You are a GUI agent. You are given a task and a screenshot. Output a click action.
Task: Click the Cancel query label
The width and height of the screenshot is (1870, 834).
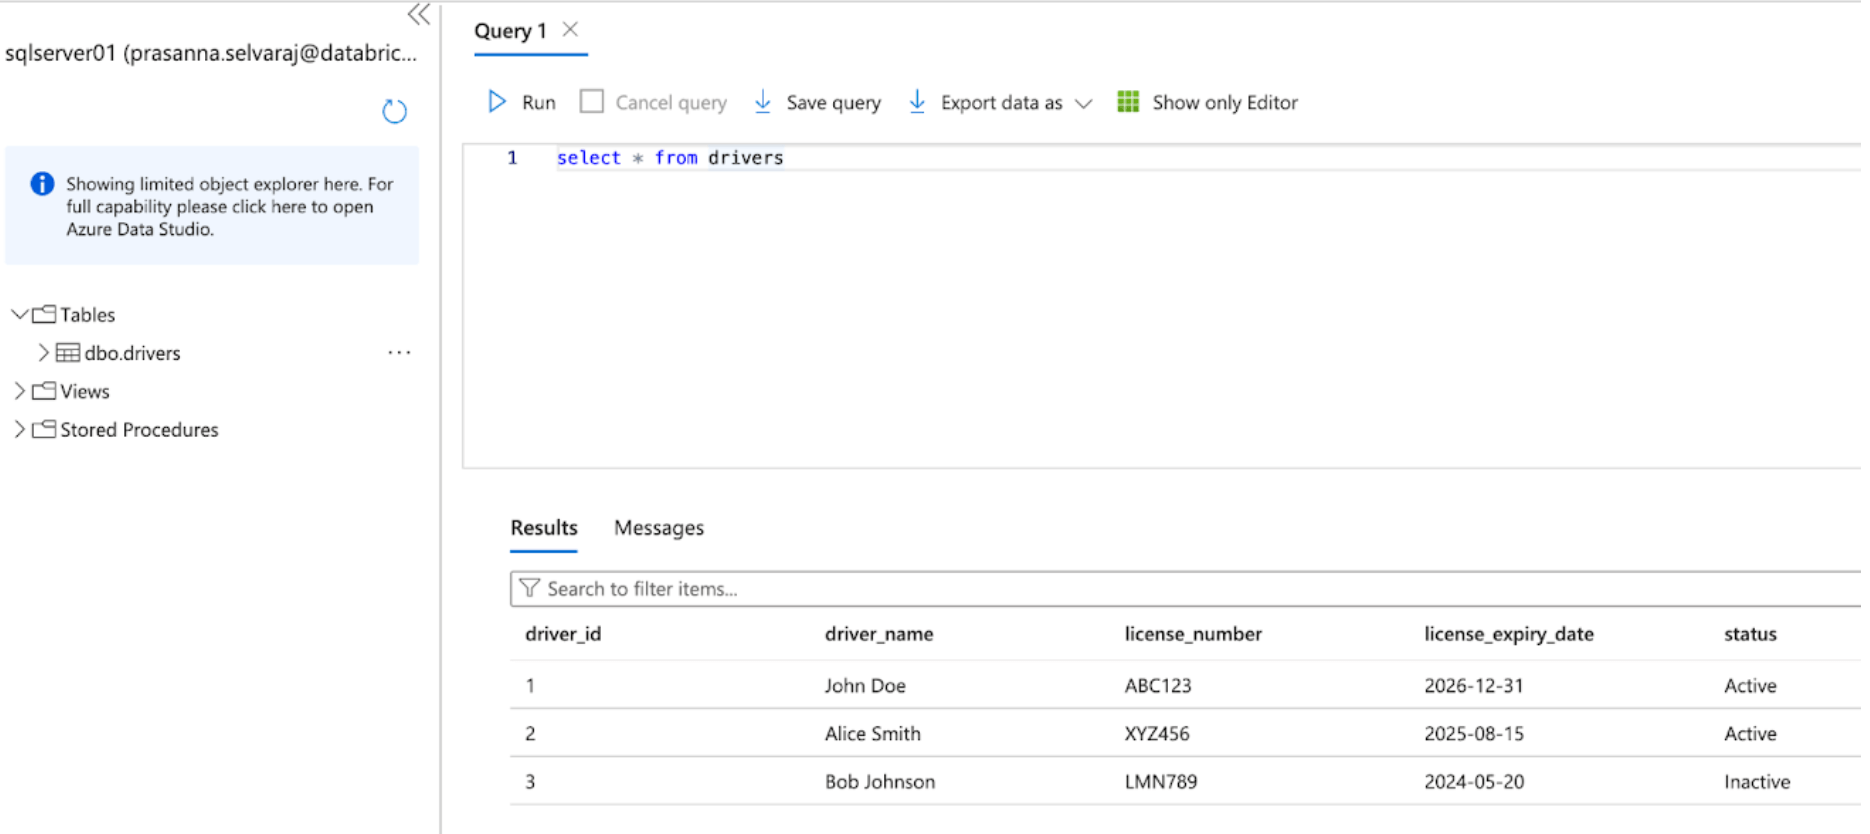point(671,102)
